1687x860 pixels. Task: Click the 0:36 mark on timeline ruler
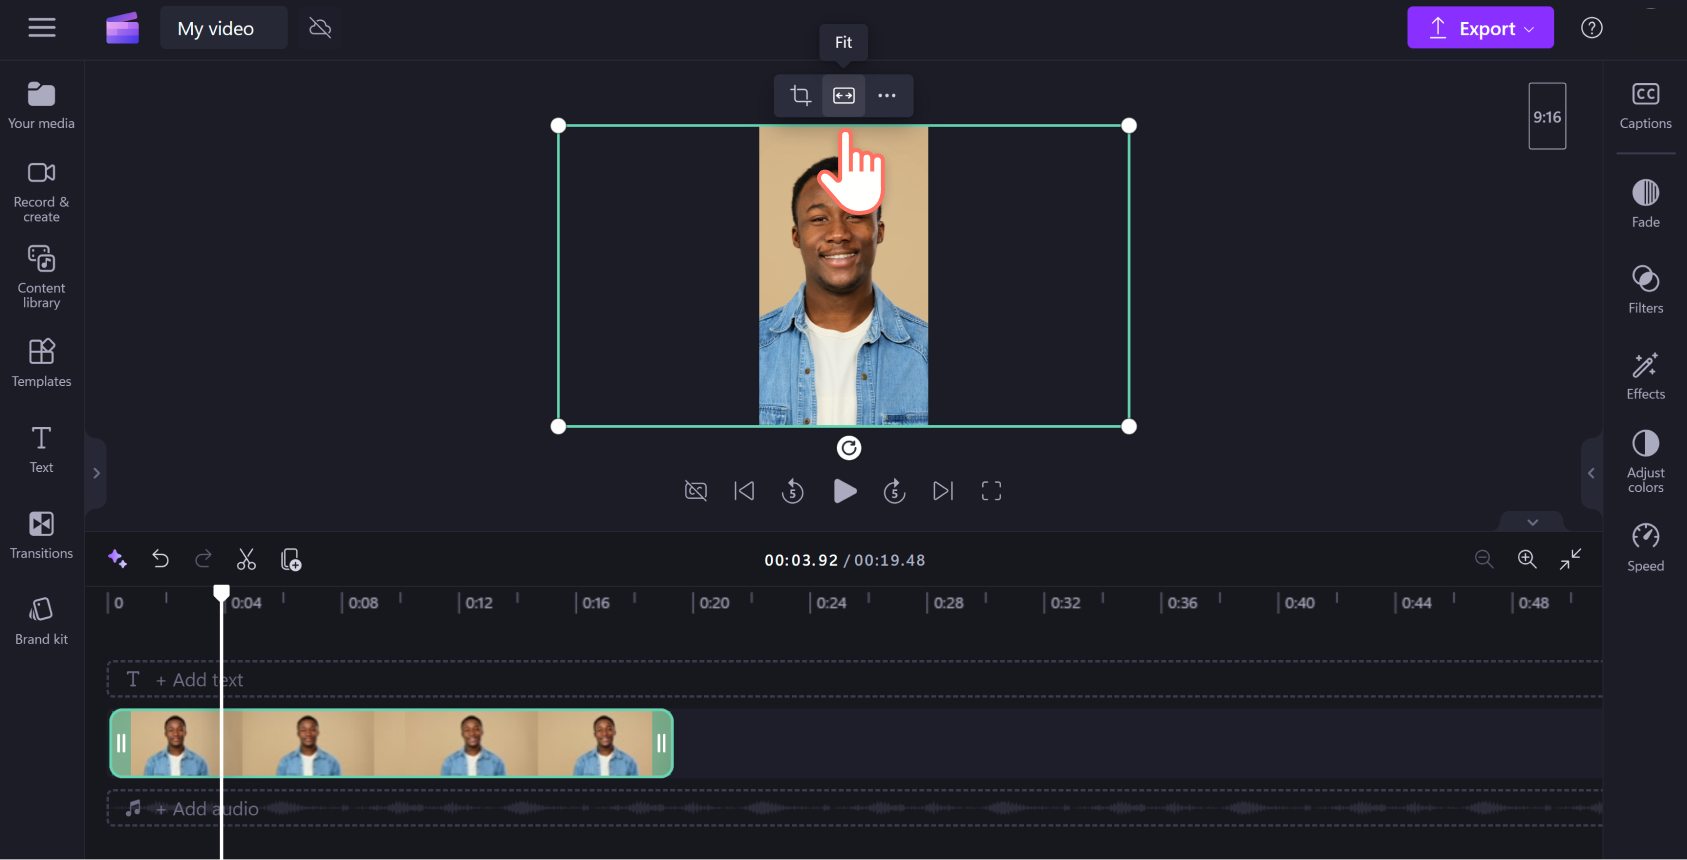tap(1182, 603)
